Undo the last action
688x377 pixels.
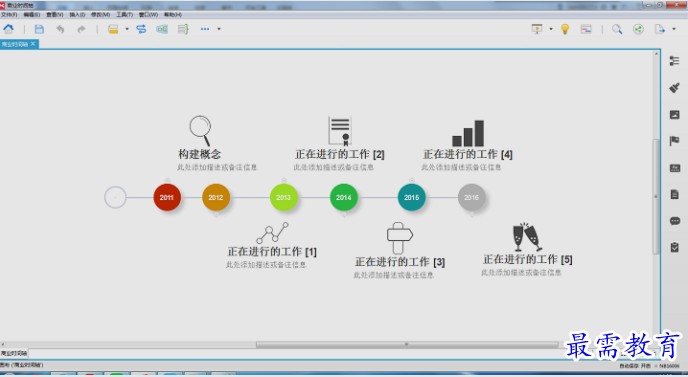(60, 29)
